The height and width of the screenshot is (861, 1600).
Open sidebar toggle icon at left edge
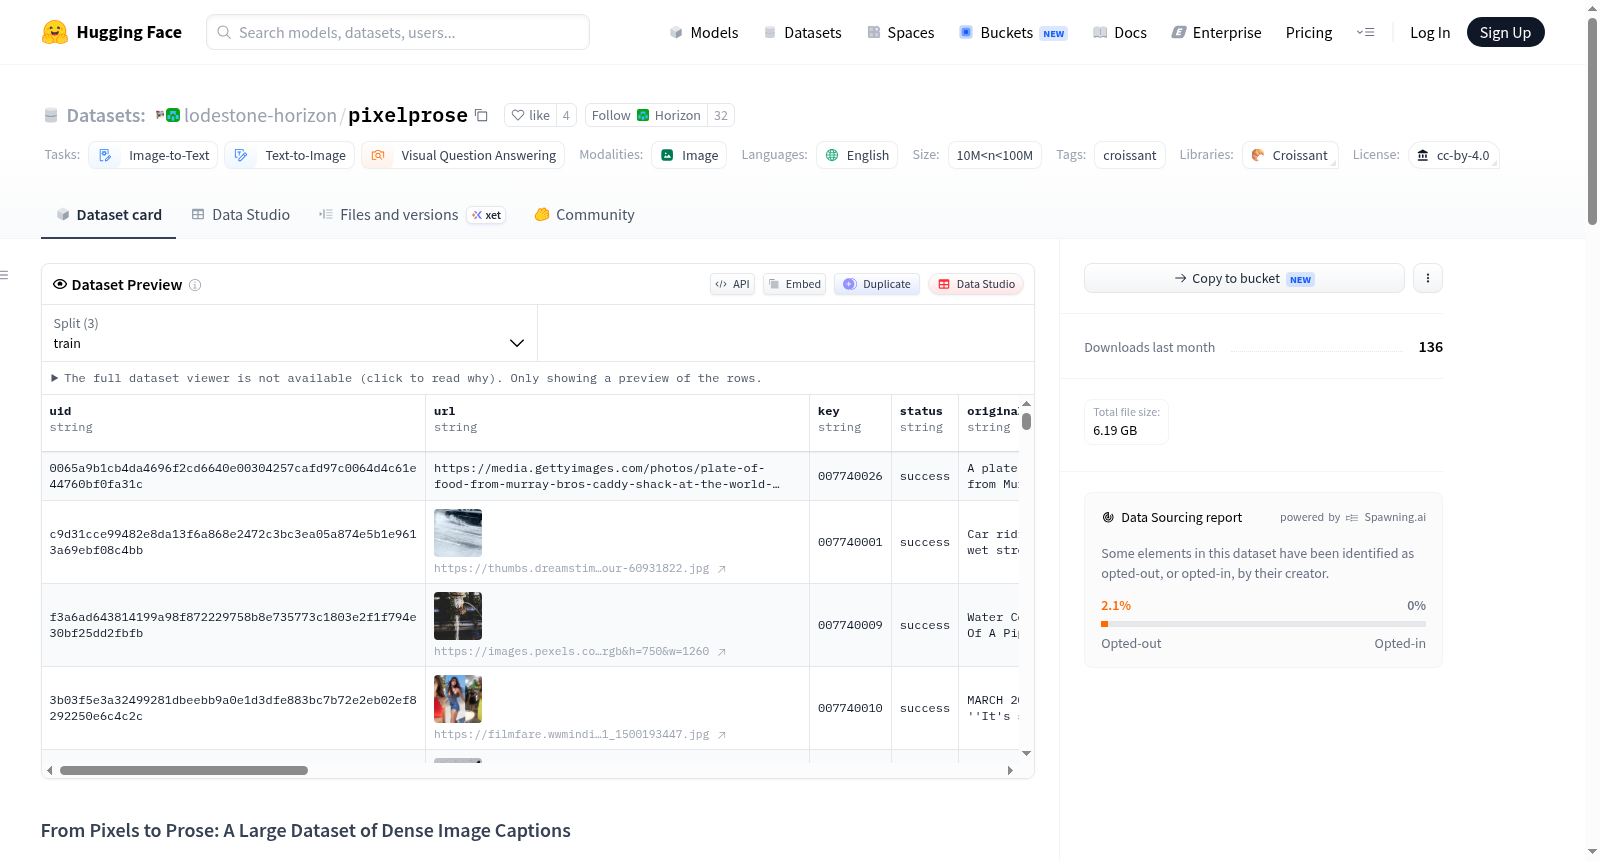coord(4,275)
